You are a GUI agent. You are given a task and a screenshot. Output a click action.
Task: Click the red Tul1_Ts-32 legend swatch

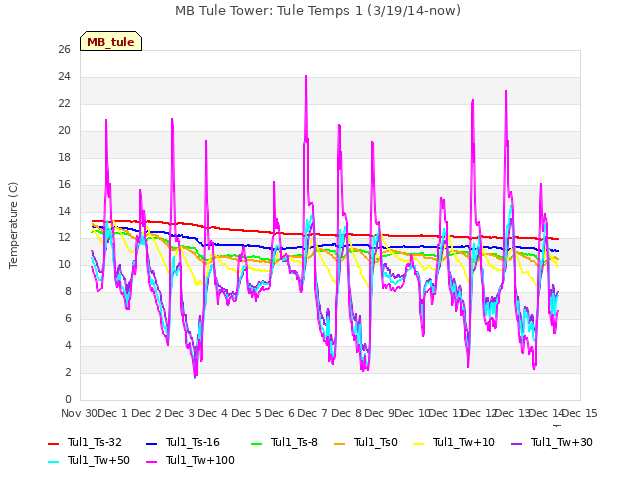click(x=53, y=443)
